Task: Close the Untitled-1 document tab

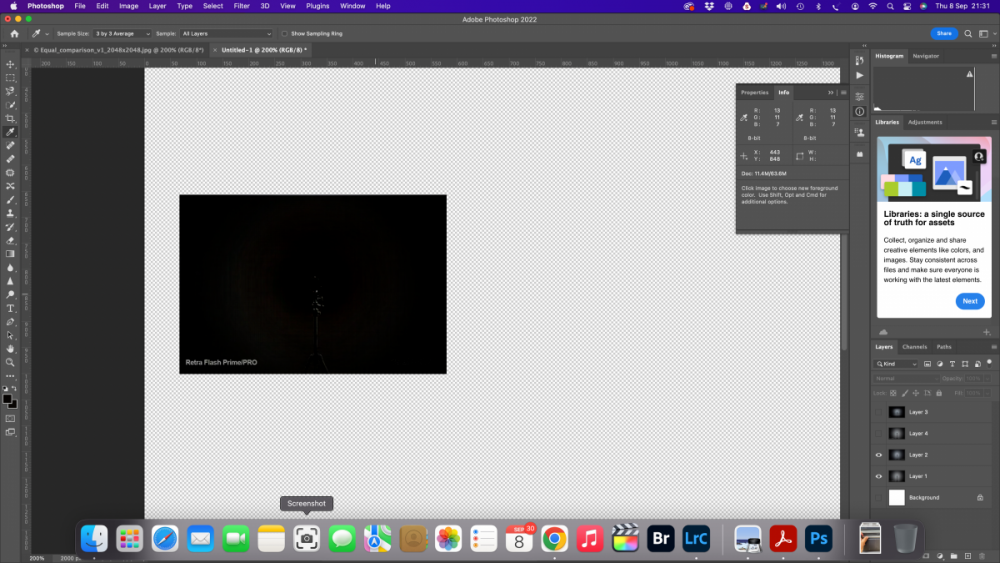Action: pos(215,50)
